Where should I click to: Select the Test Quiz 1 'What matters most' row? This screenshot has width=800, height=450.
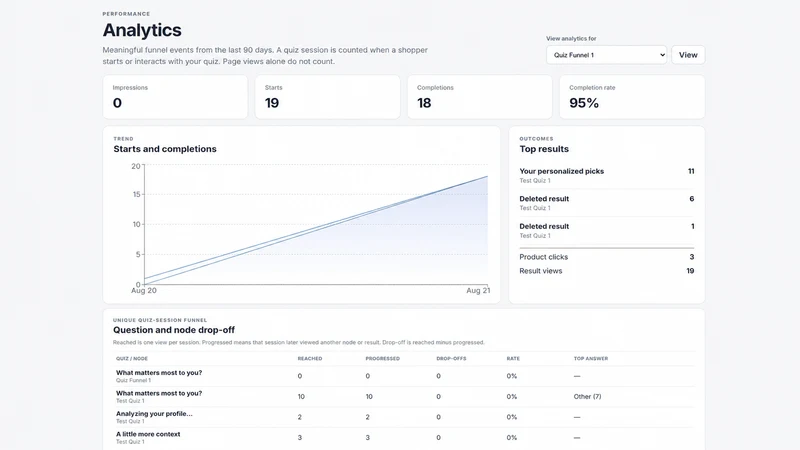pyautogui.click(x=404, y=396)
